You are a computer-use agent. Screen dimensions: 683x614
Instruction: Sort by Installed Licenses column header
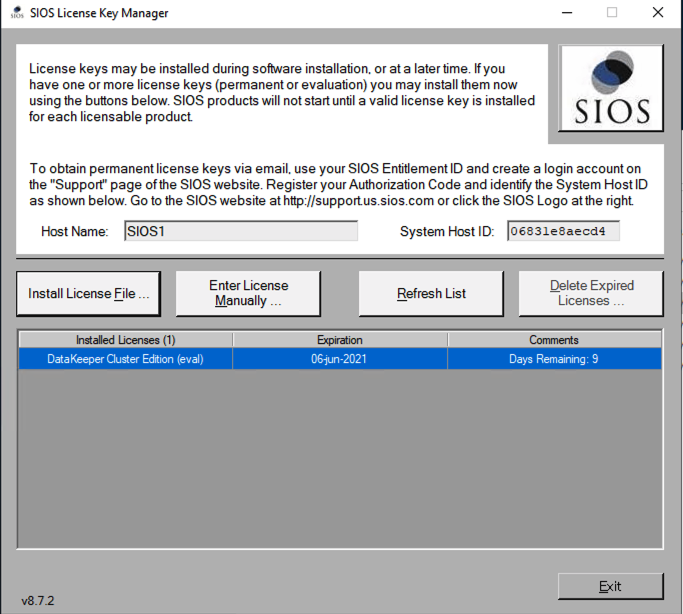(125, 340)
